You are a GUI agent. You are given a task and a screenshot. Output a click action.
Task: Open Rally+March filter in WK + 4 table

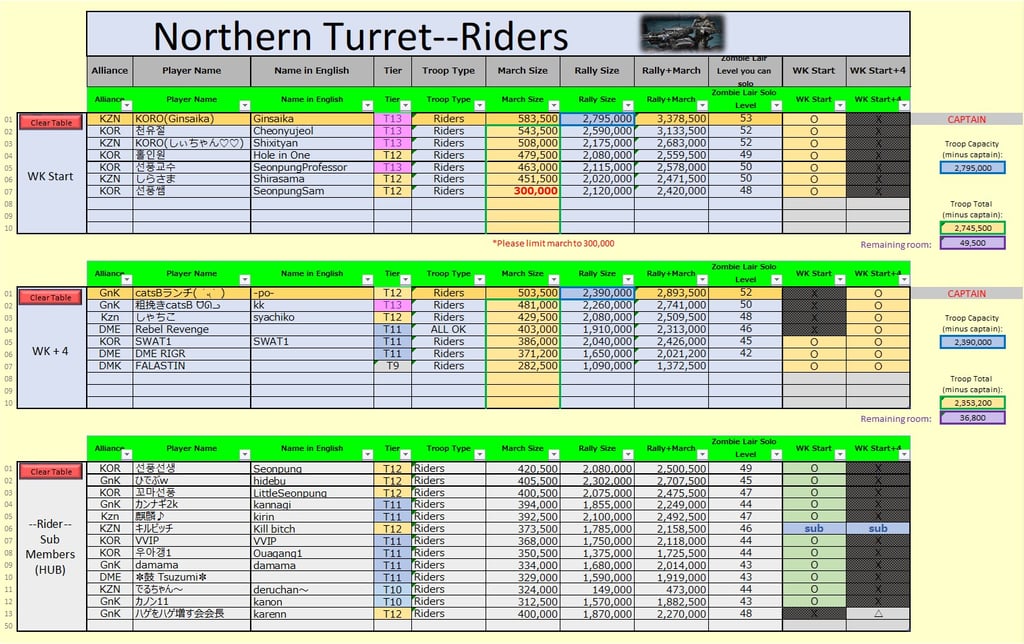tap(702, 280)
